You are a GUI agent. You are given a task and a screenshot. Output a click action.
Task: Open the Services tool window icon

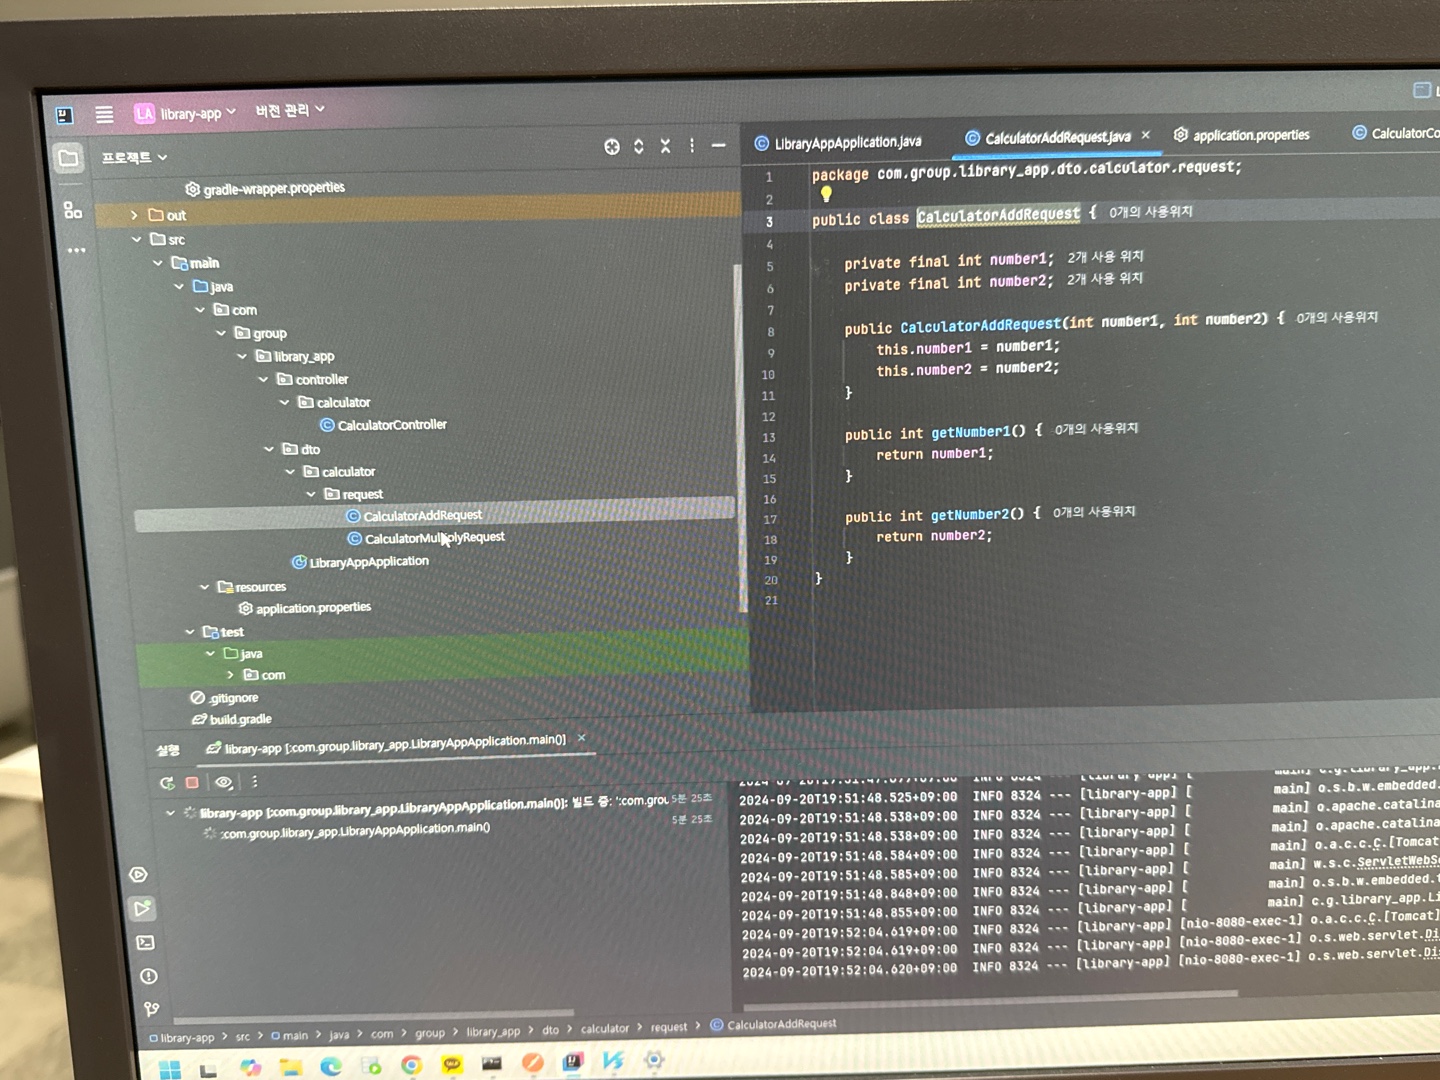139,875
